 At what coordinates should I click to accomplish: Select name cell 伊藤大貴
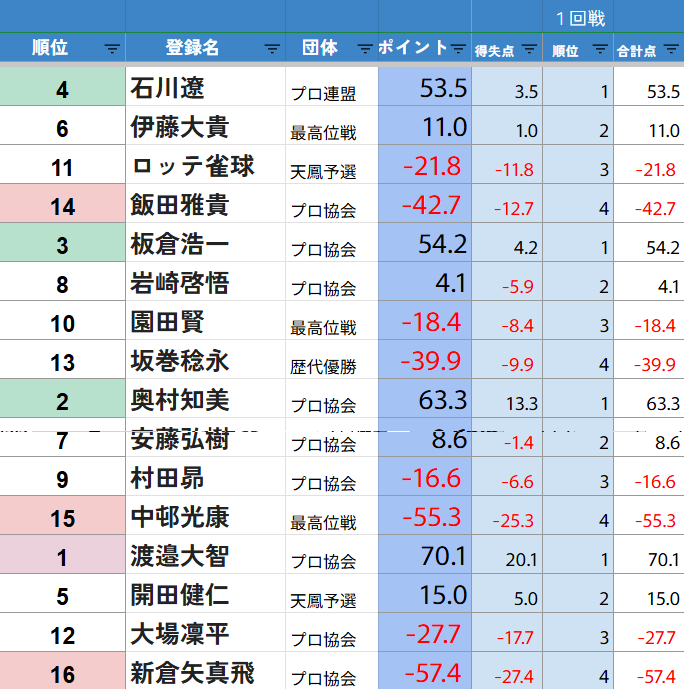click(206, 125)
